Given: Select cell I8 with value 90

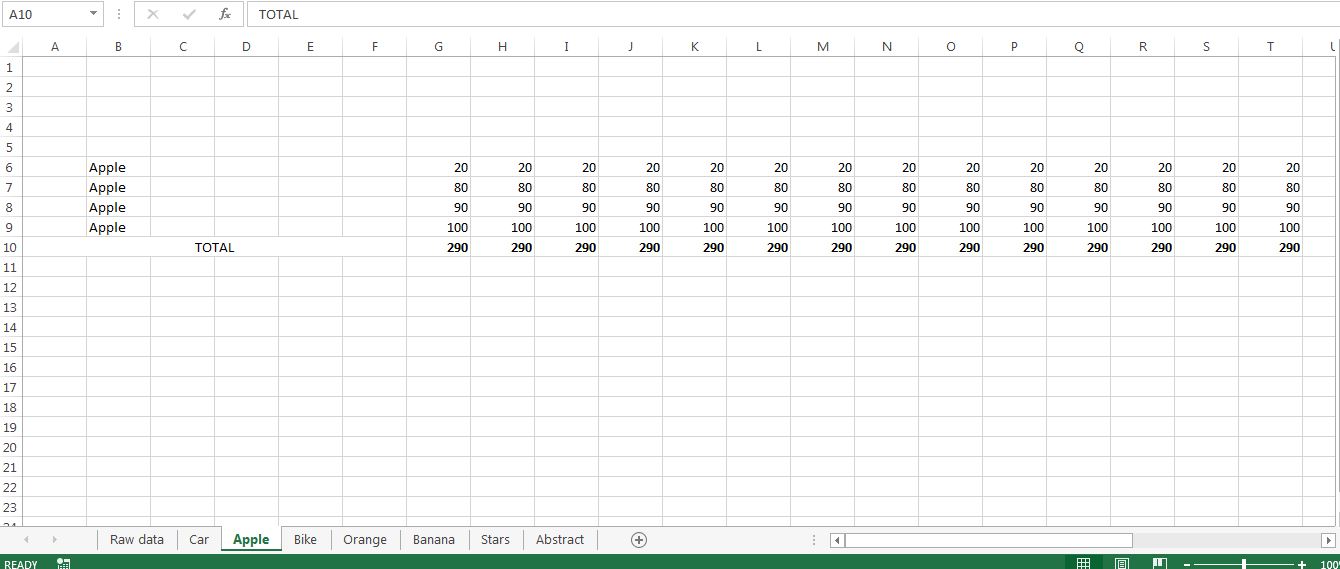Looking at the screenshot, I should click(x=566, y=207).
